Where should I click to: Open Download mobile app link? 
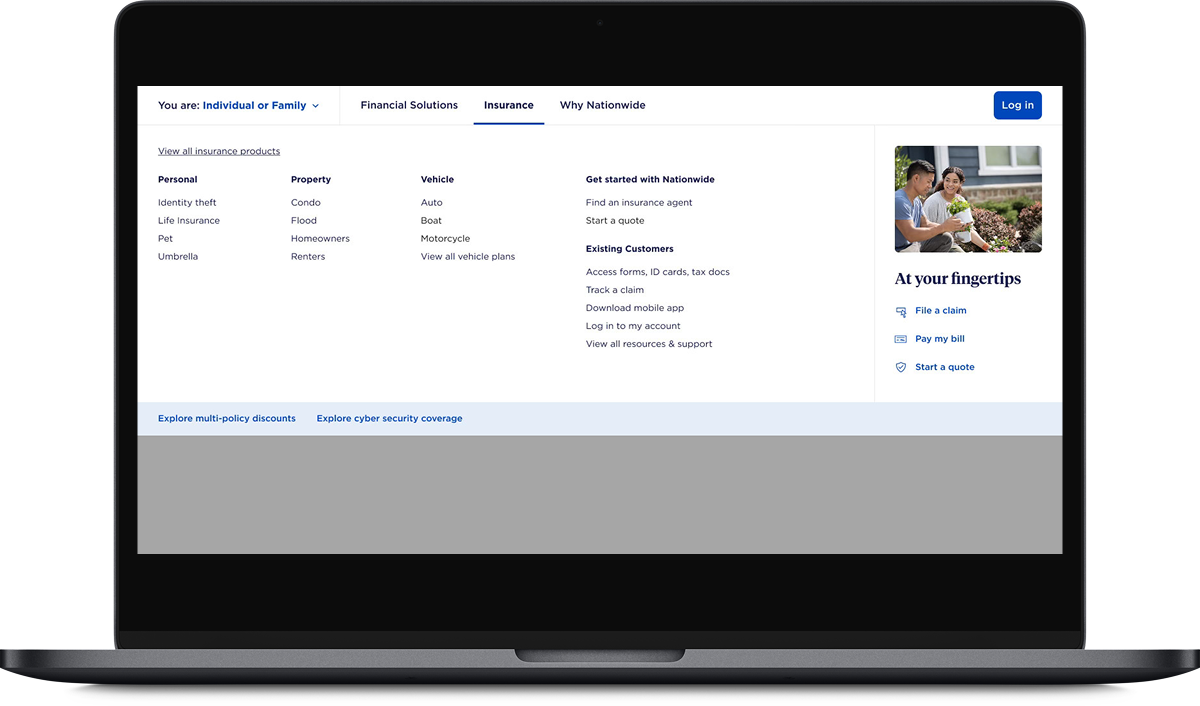click(x=635, y=308)
